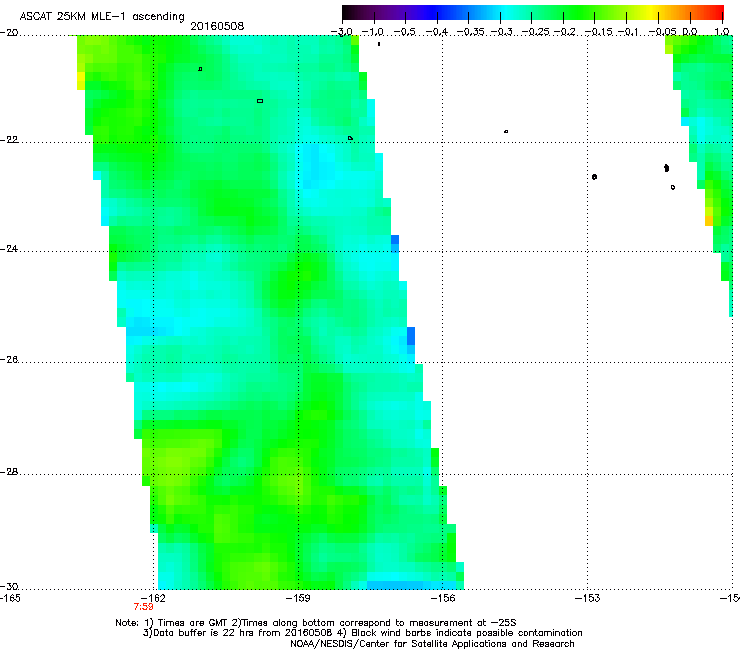Click the -1.0 color scale label

pyautogui.click(x=373, y=32)
